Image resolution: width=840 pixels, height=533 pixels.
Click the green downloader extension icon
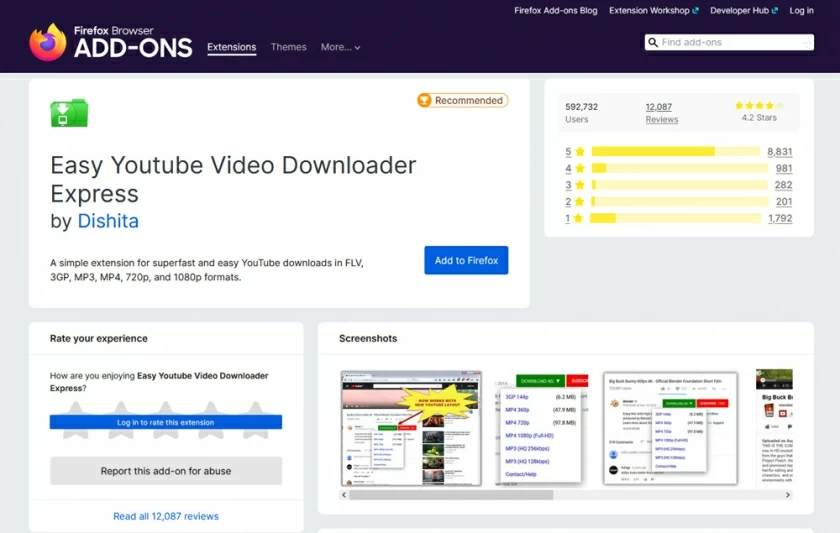pyautogui.click(x=69, y=112)
